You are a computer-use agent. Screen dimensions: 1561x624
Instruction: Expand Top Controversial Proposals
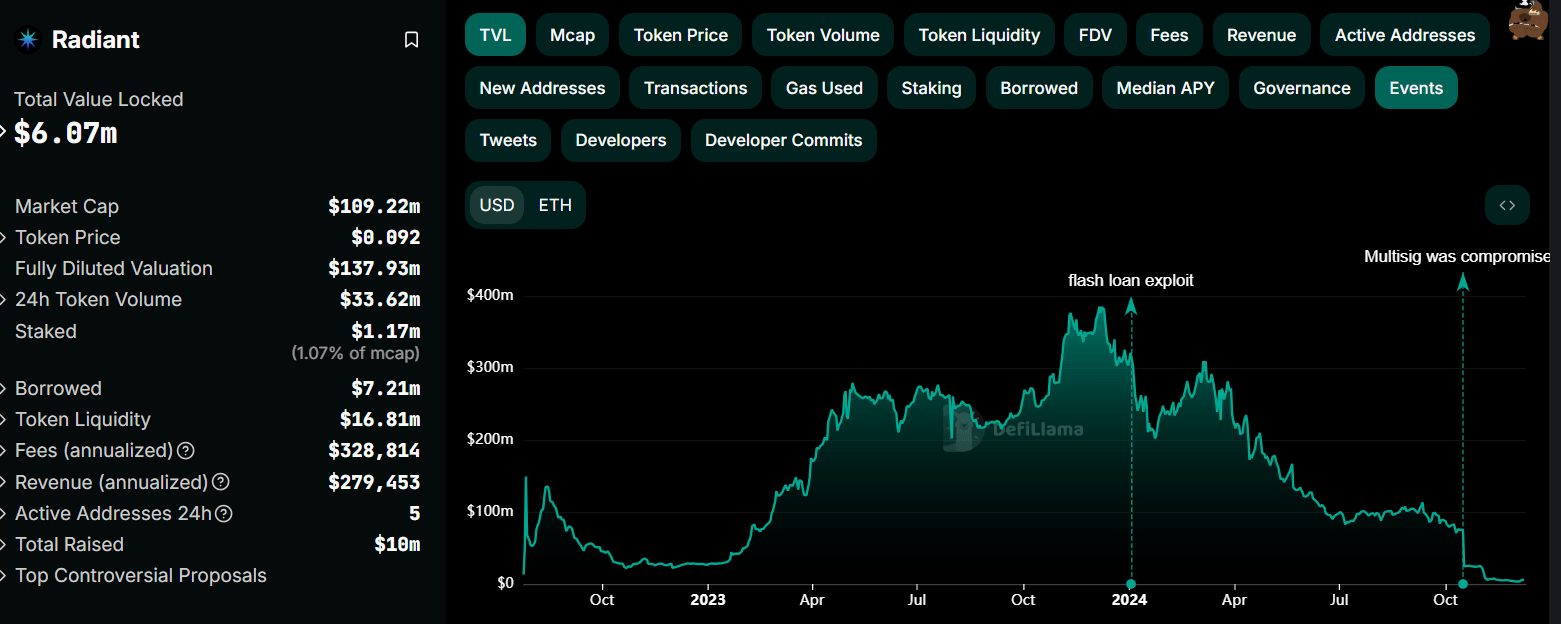tap(4, 576)
